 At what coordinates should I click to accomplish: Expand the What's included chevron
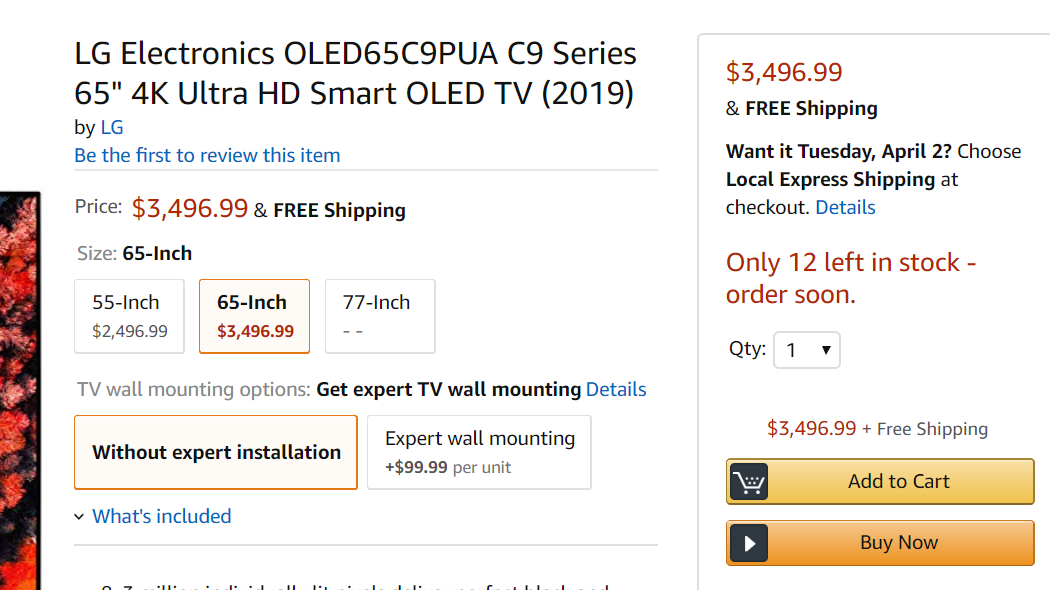point(79,517)
